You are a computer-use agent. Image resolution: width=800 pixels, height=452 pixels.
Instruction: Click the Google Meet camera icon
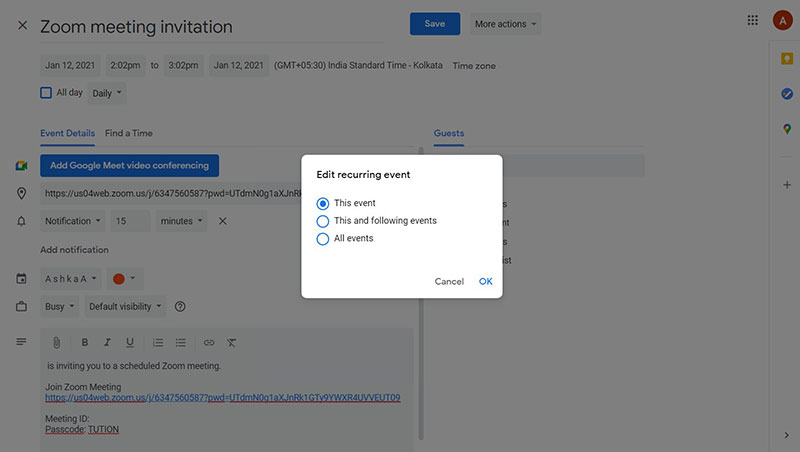(x=21, y=166)
